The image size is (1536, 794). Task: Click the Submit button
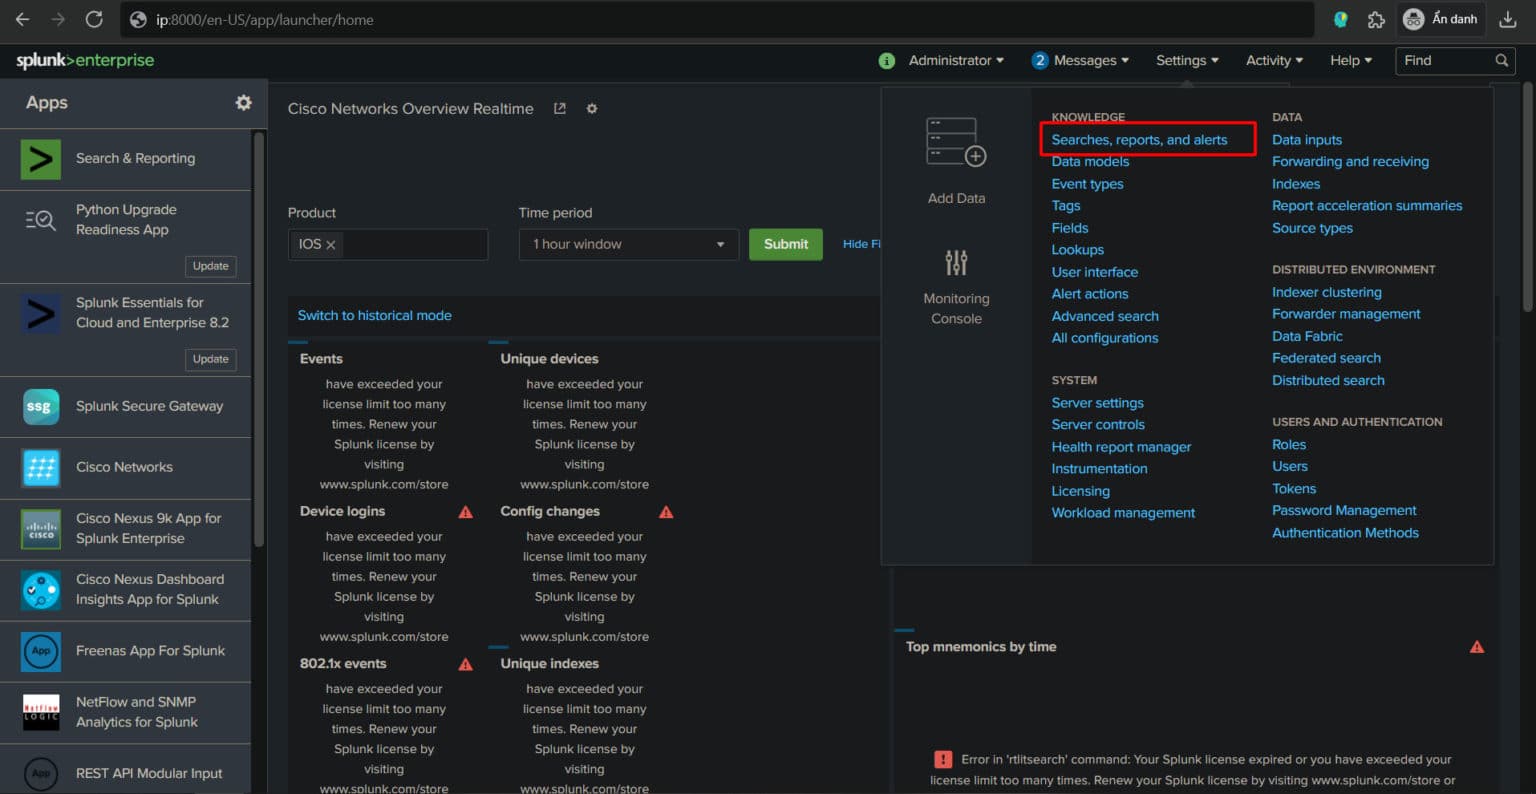pyautogui.click(x=785, y=244)
